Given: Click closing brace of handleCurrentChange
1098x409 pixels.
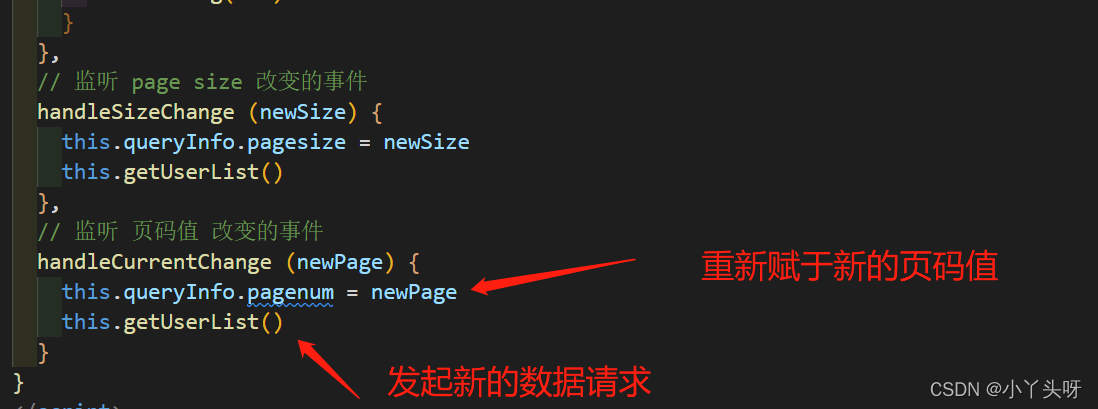Looking at the screenshot, I should [x=43, y=353].
